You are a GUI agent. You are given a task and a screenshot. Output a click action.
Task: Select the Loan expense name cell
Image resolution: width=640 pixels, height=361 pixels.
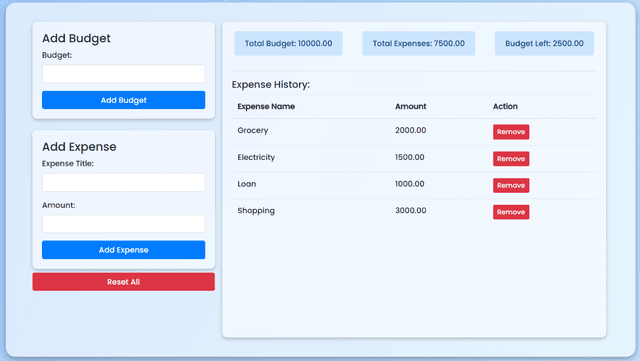[x=247, y=184]
